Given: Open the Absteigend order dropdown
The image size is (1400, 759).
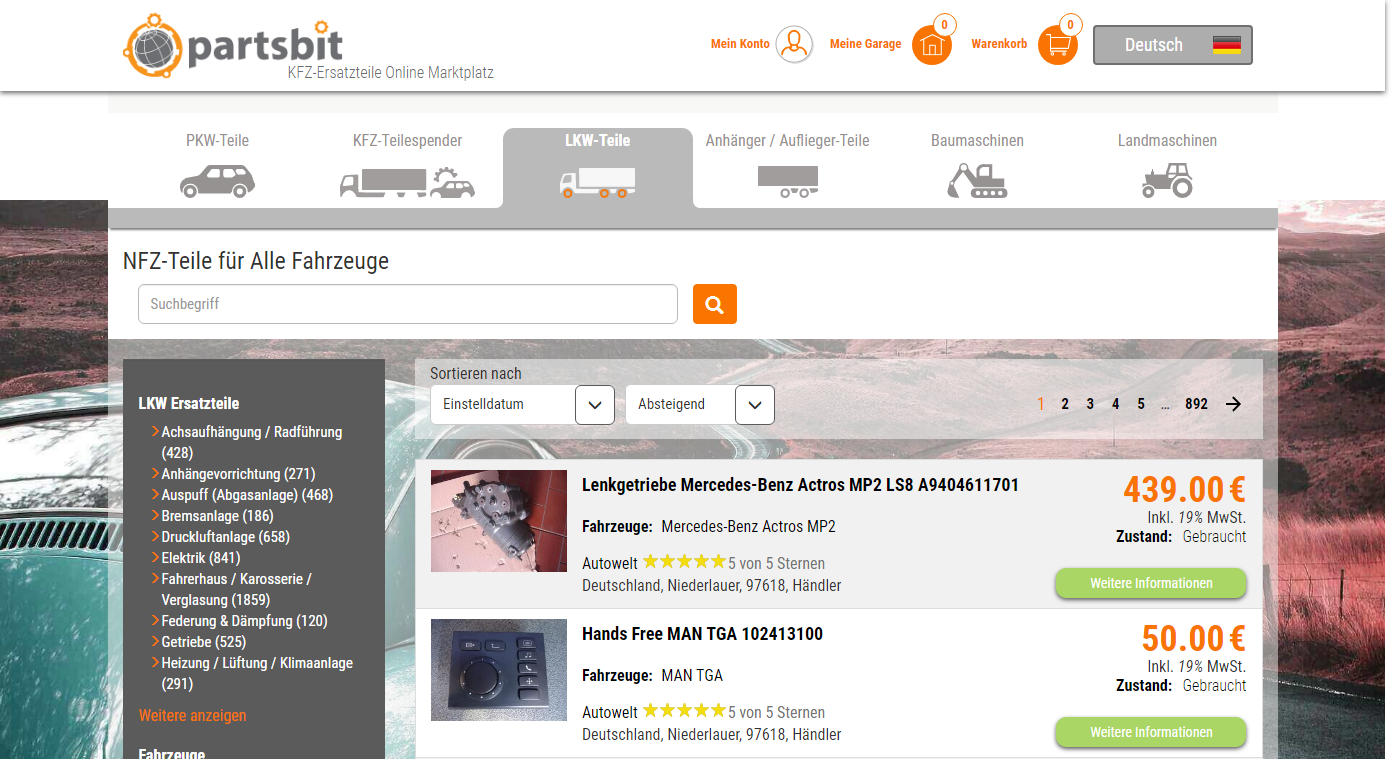Looking at the screenshot, I should coord(700,404).
